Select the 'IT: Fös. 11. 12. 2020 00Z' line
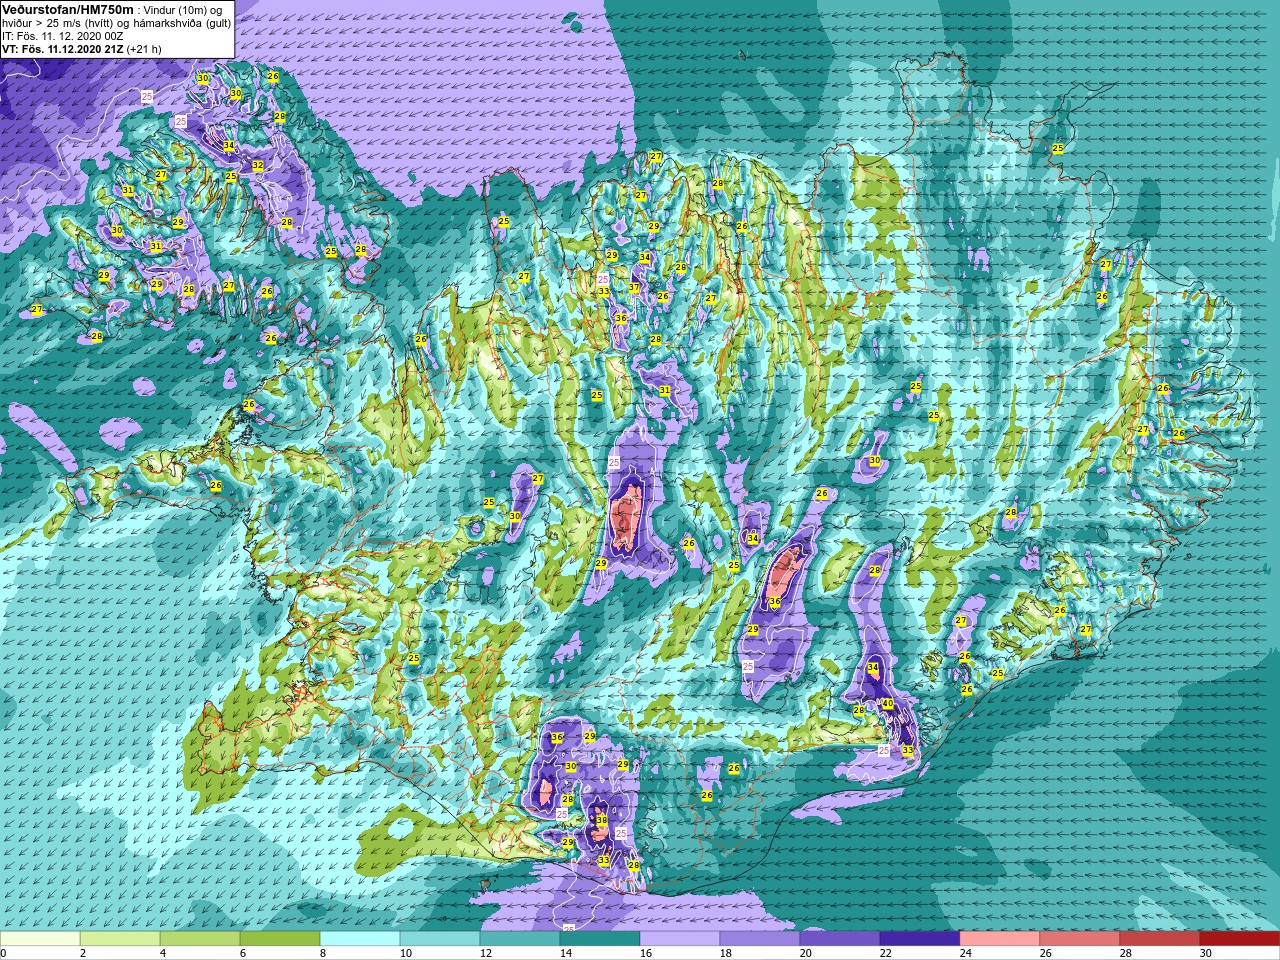Screen dimensions: 1280x960 [x=63, y=36]
